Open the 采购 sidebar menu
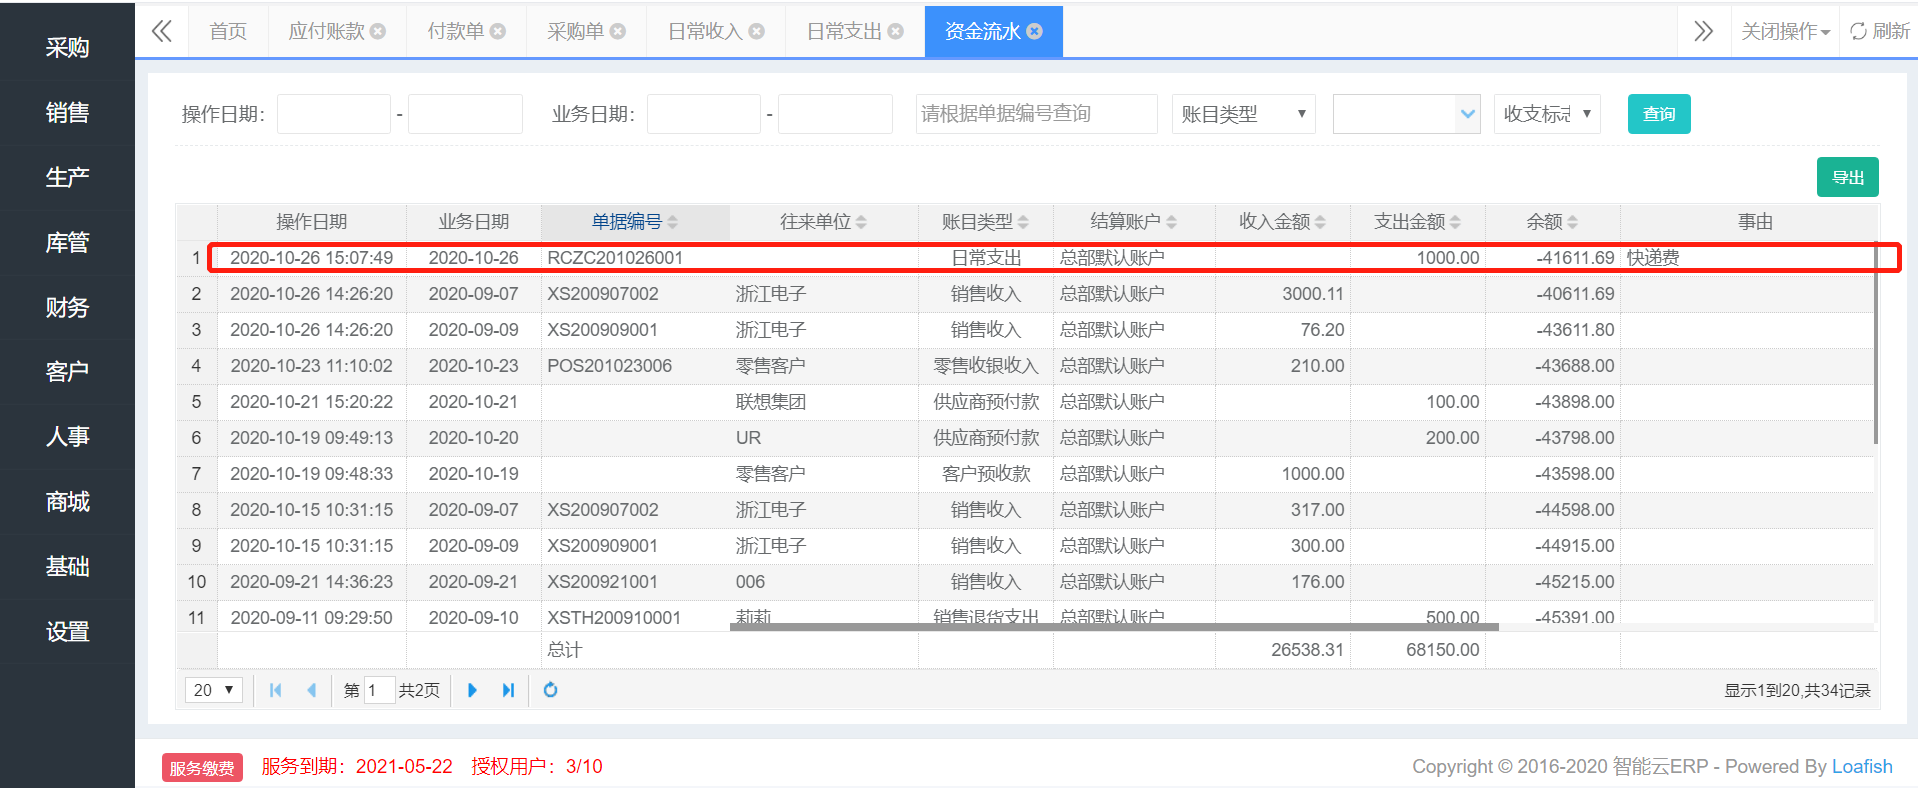This screenshot has height=788, width=1918. pyautogui.click(x=67, y=48)
